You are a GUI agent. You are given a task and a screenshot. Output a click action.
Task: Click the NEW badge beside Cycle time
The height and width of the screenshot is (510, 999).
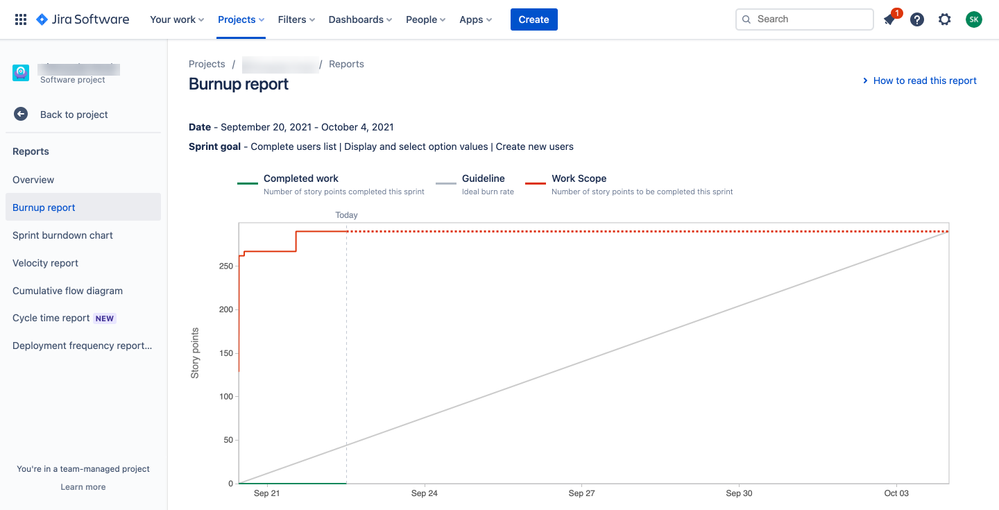pos(105,318)
